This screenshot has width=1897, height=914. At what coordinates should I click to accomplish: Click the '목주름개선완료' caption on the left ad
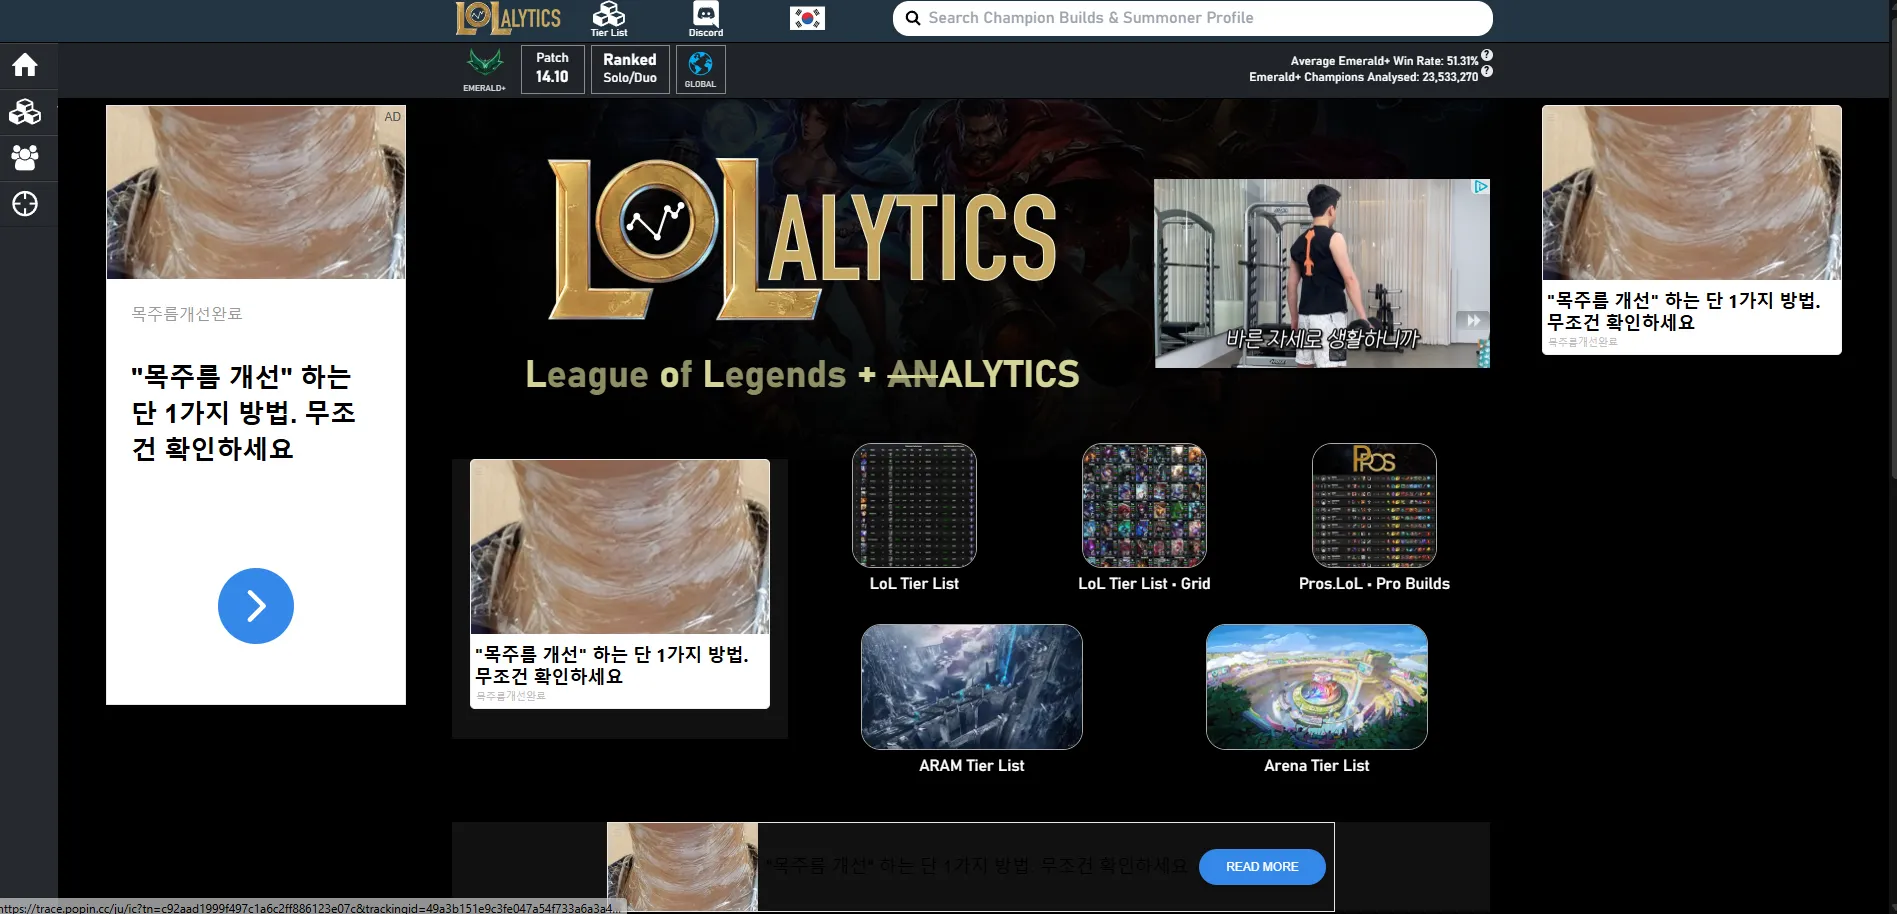187,314
